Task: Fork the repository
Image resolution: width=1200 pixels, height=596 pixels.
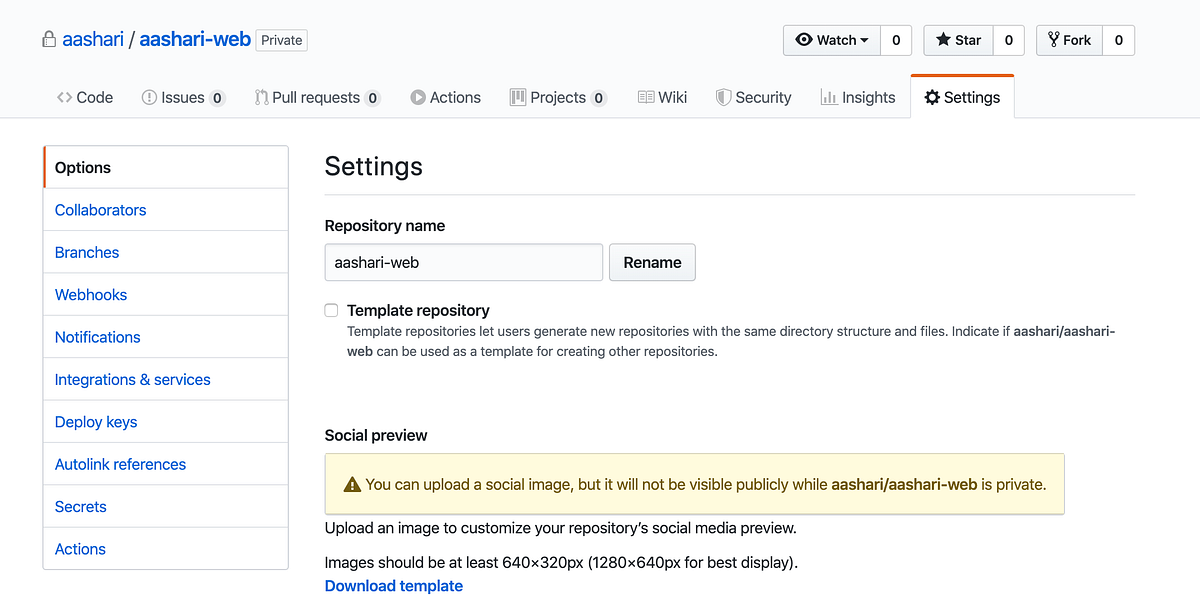Action: pos(1069,40)
